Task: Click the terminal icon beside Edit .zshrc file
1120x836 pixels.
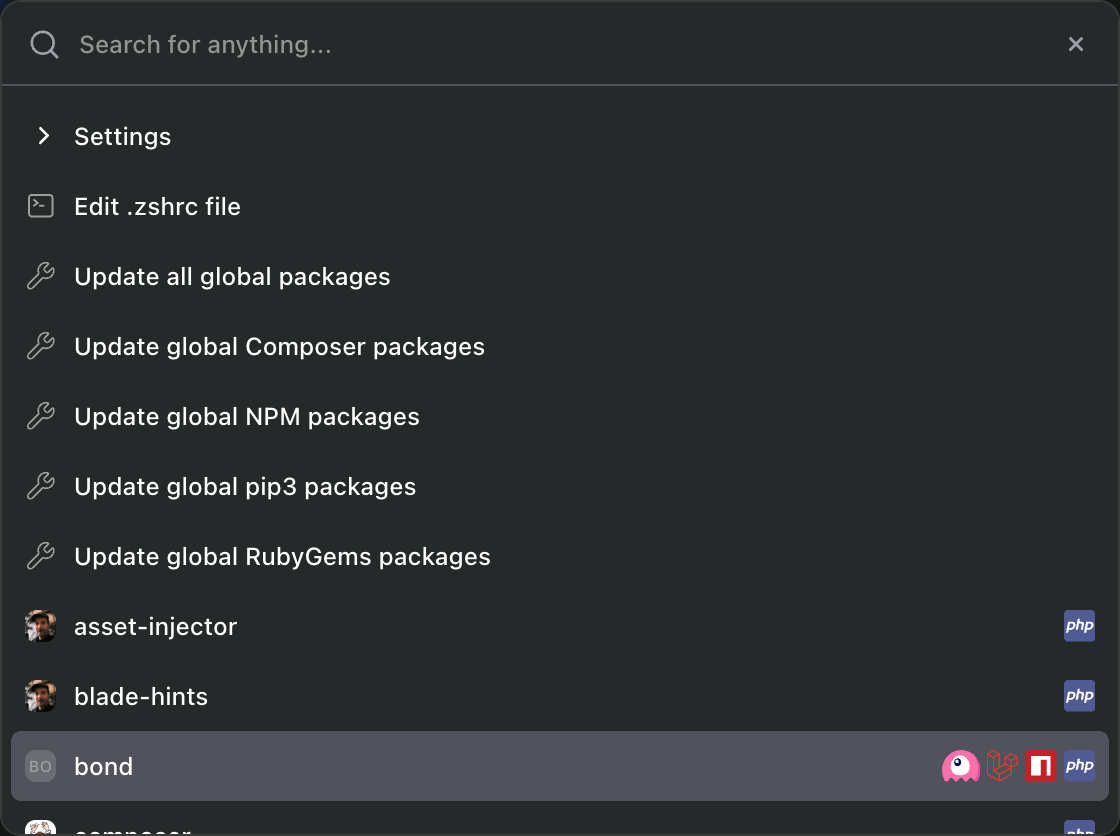Action: [x=40, y=206]
